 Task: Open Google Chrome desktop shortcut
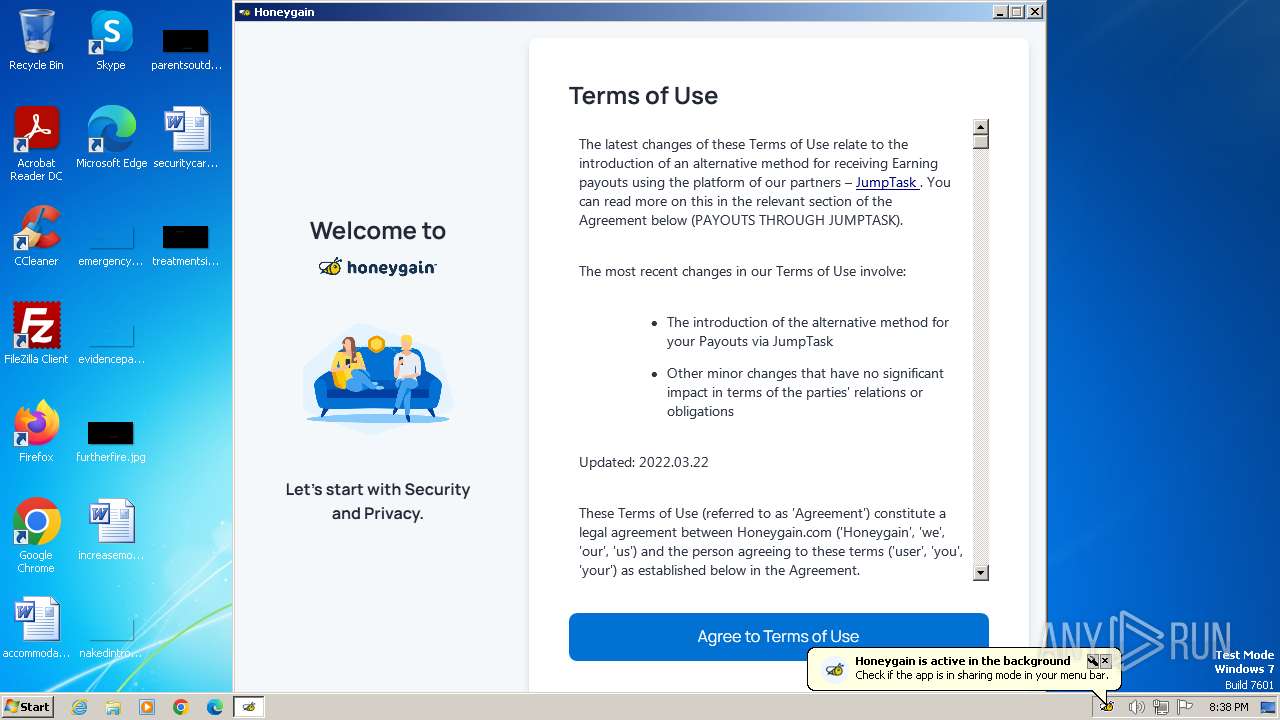36,536
